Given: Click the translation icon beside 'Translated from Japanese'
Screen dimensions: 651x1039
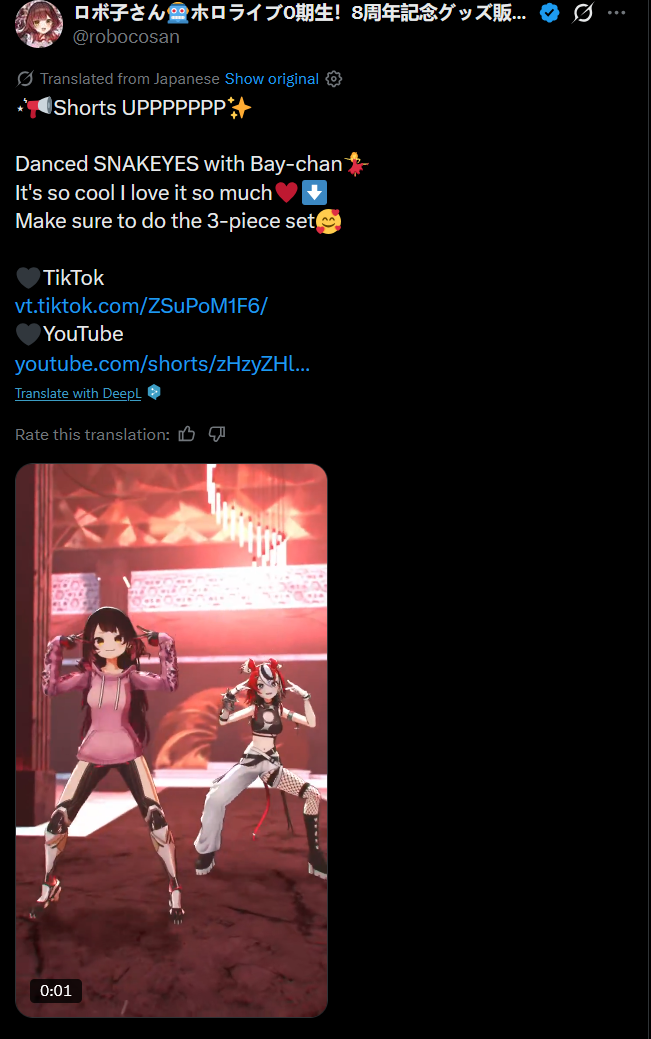Looking at the screenshot, I should (25, 79).
